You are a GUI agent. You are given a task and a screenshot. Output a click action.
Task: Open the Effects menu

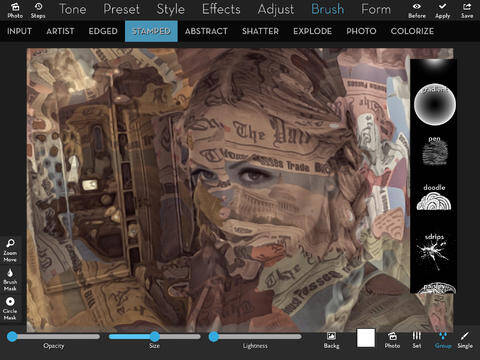(221, 9)
